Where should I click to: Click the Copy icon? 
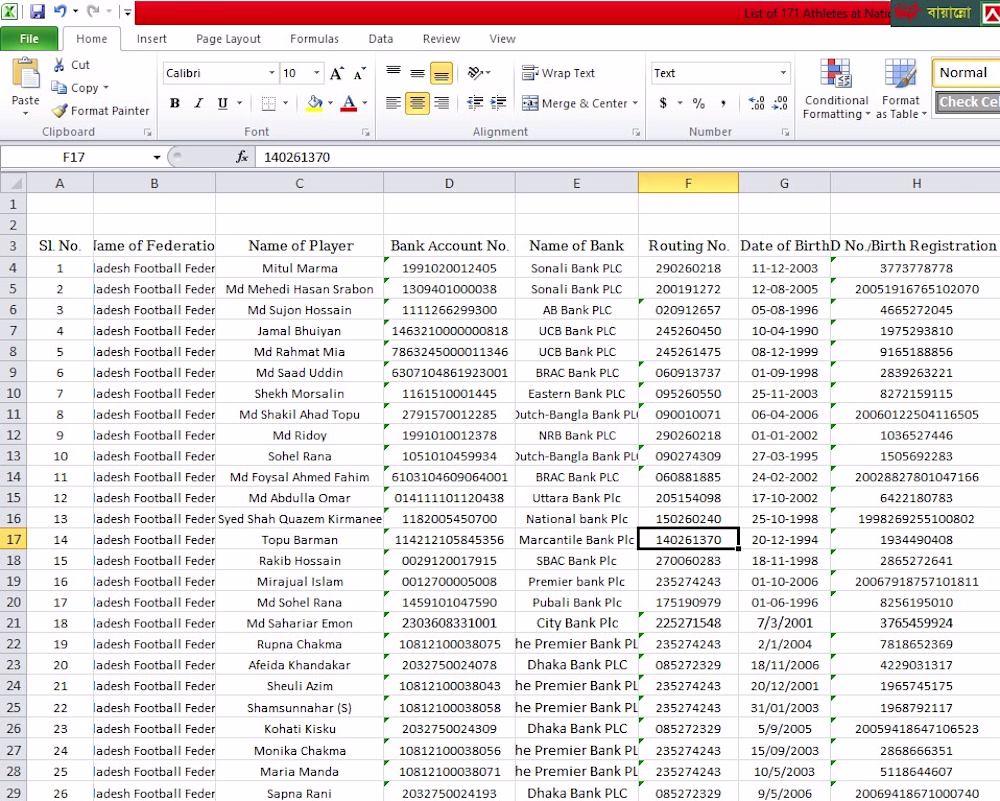[x=59, y=87]
